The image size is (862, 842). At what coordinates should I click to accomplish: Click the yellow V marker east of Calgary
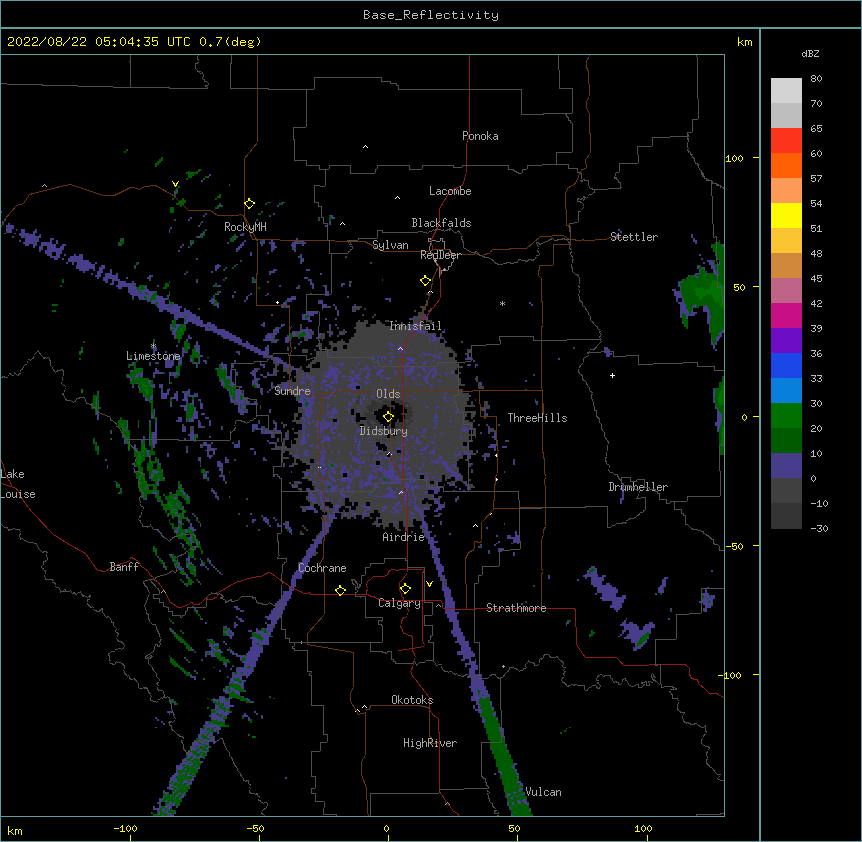pyautogui.click(x=429, y=584)
